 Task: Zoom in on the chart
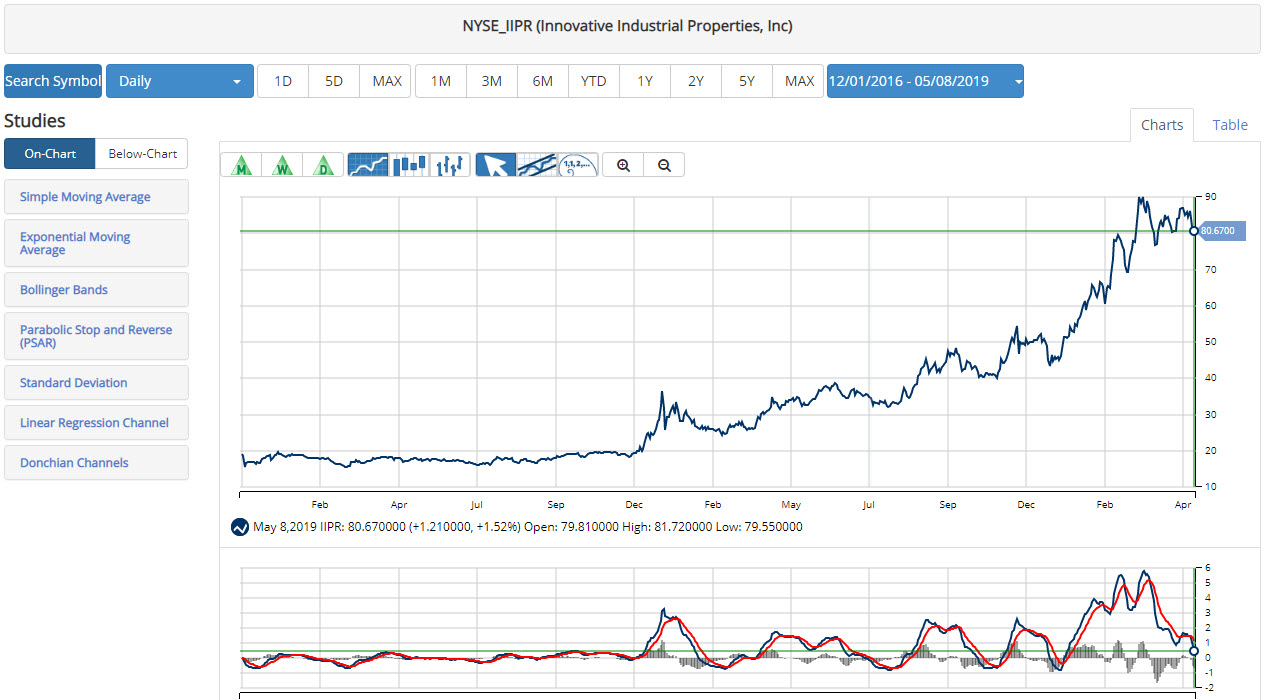[x=624, y=165]
